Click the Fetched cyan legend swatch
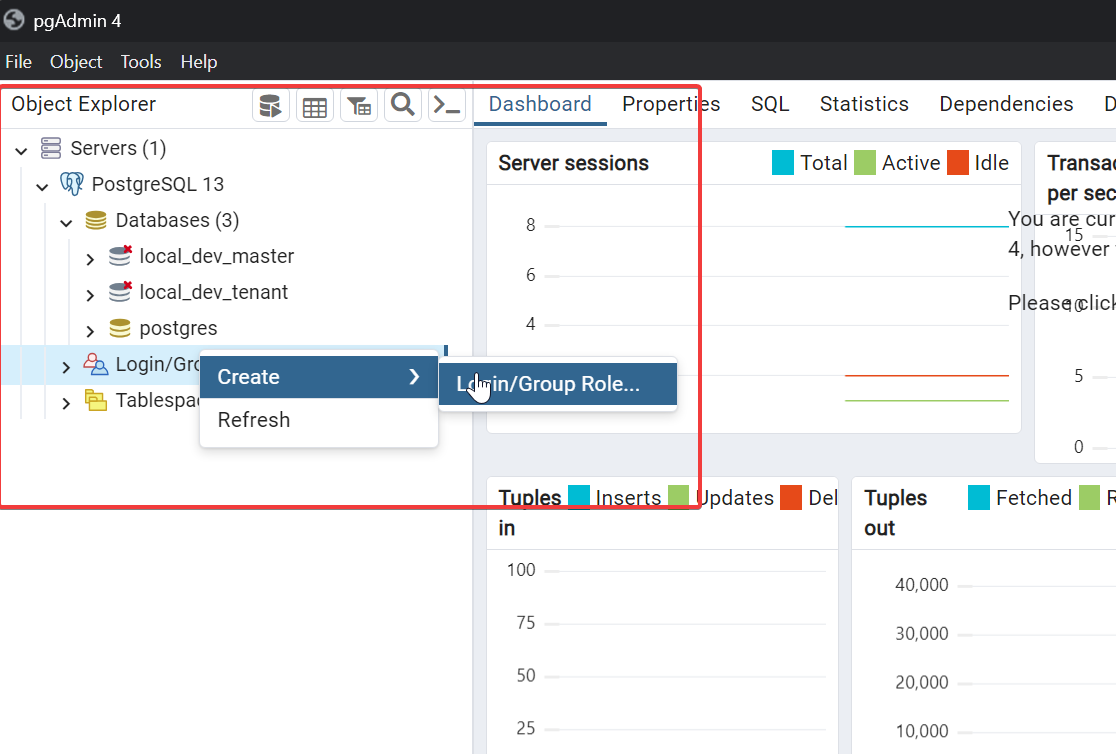The height and width of the screenshot is (754, 1116). tap(979, 497)
